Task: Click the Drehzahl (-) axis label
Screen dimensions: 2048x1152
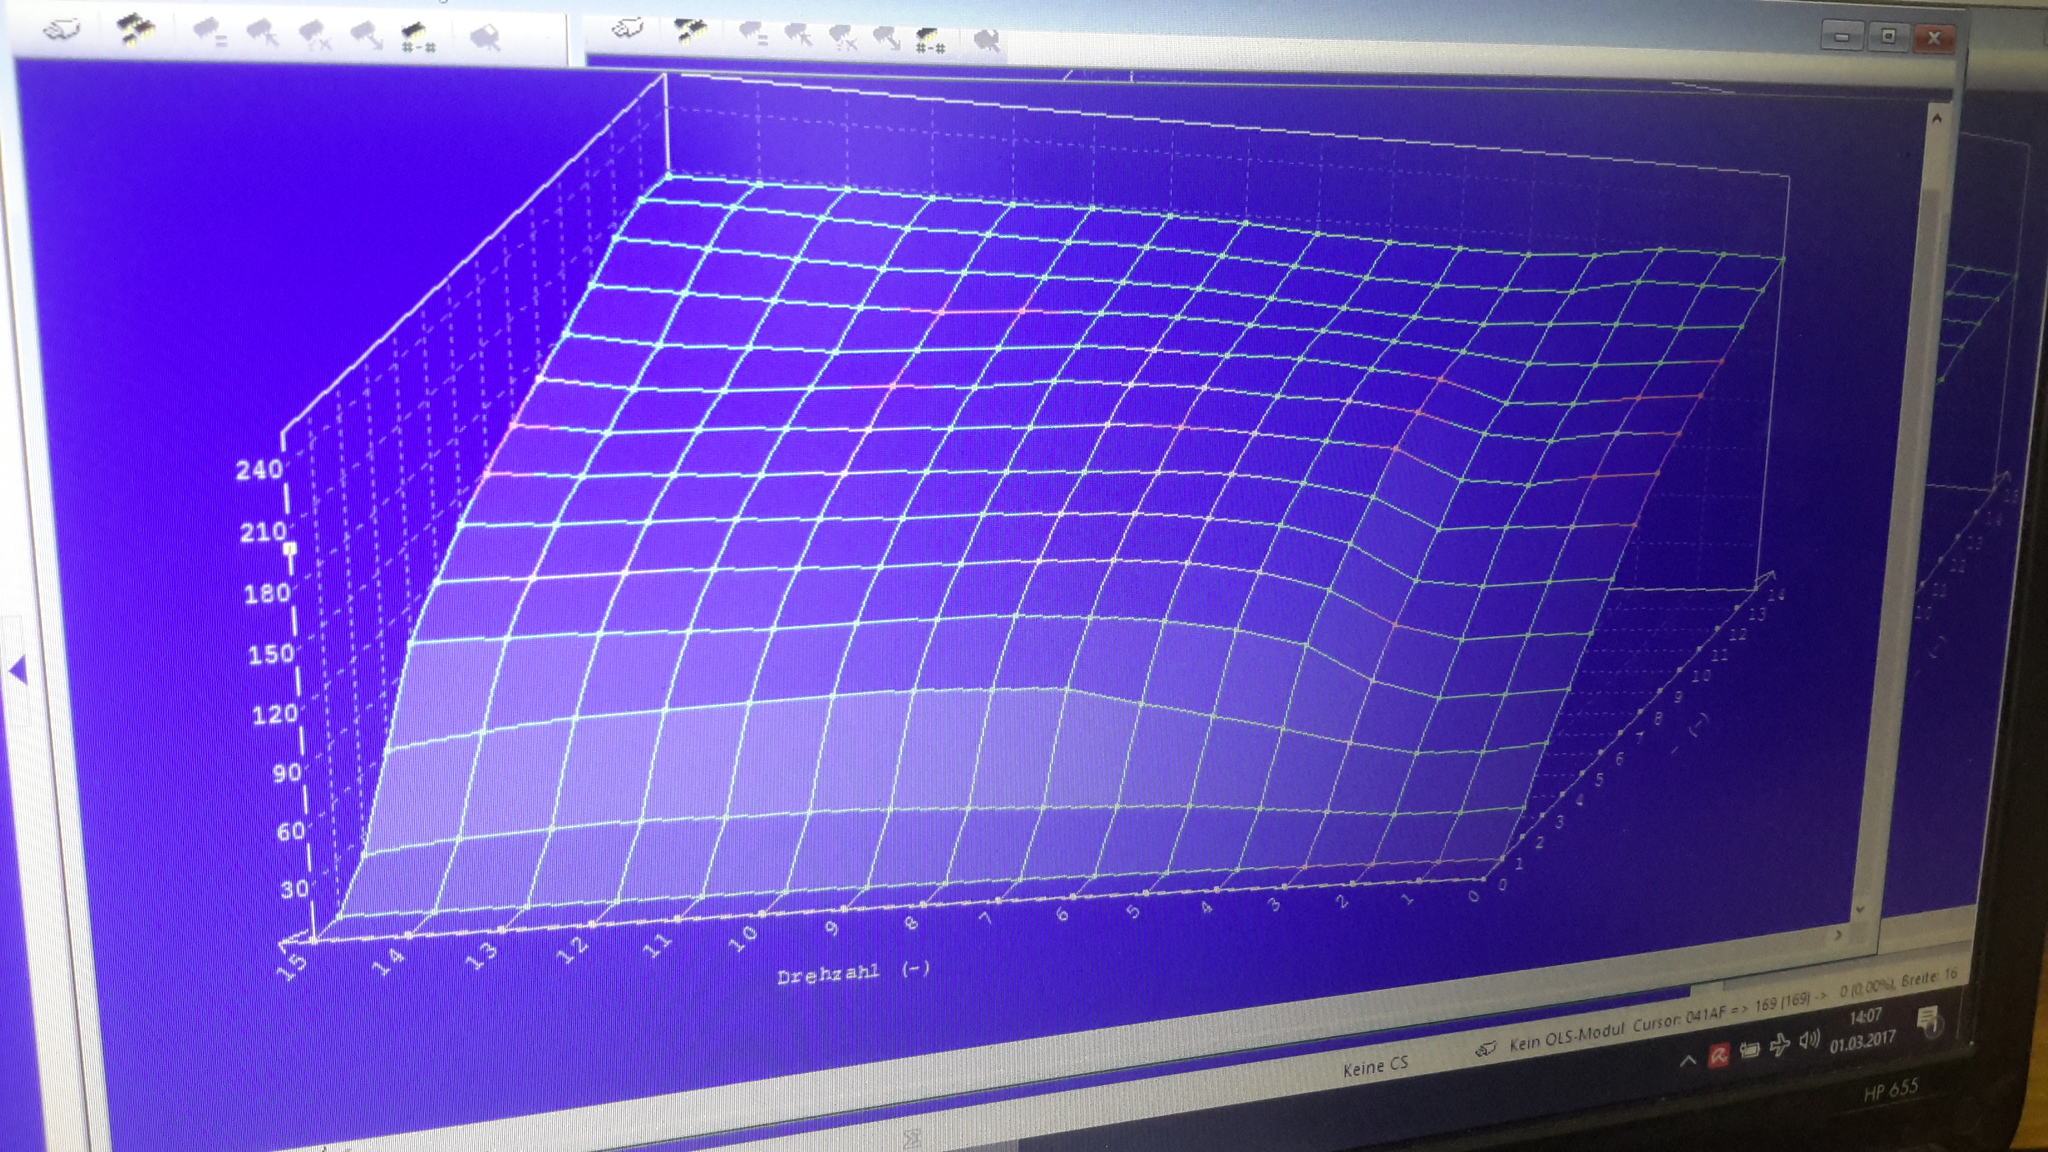Action: pyautogui.click(x=854, y=972)
